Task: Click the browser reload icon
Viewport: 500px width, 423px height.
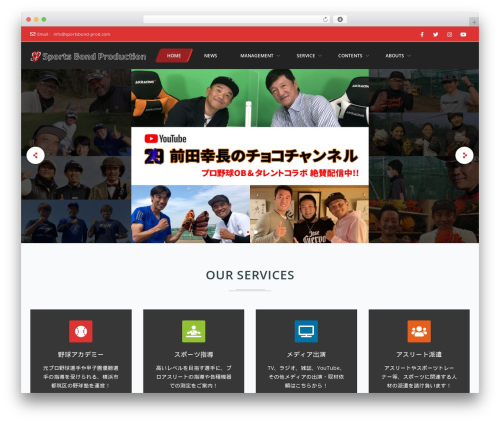Action: pyautogui.click(x=325, y=20)
